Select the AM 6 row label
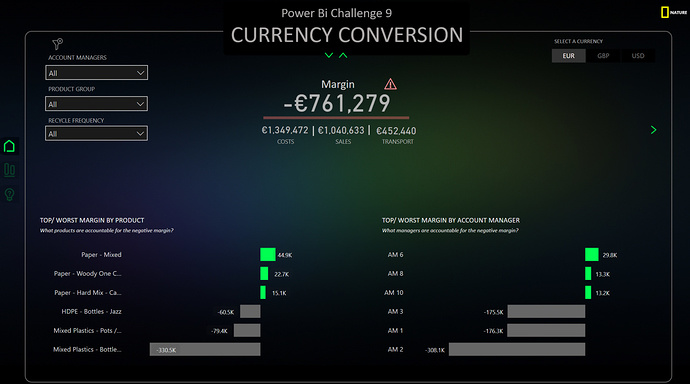The image size is (690, 384). point(395,255)
